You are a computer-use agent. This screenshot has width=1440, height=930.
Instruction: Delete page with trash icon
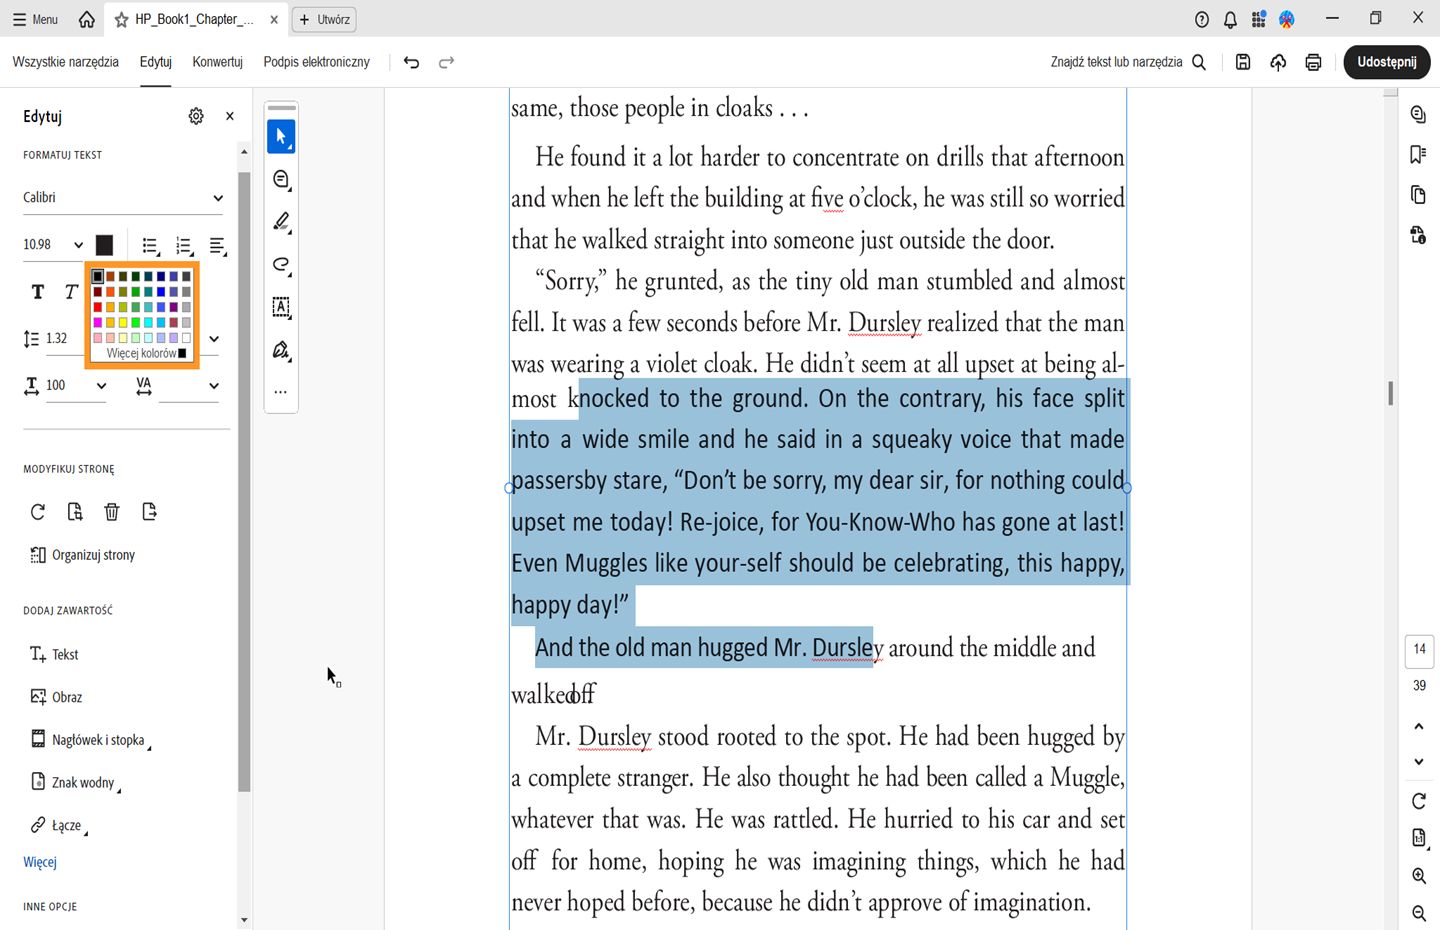pos(112,512)
